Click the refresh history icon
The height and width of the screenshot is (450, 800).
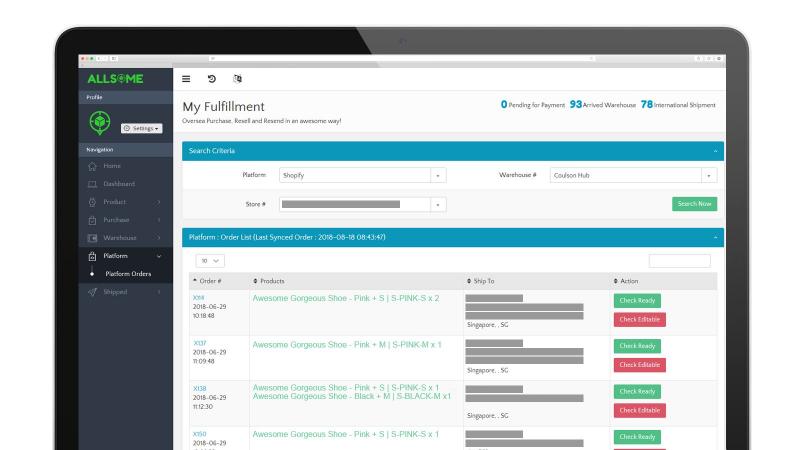tap(212, 79)
